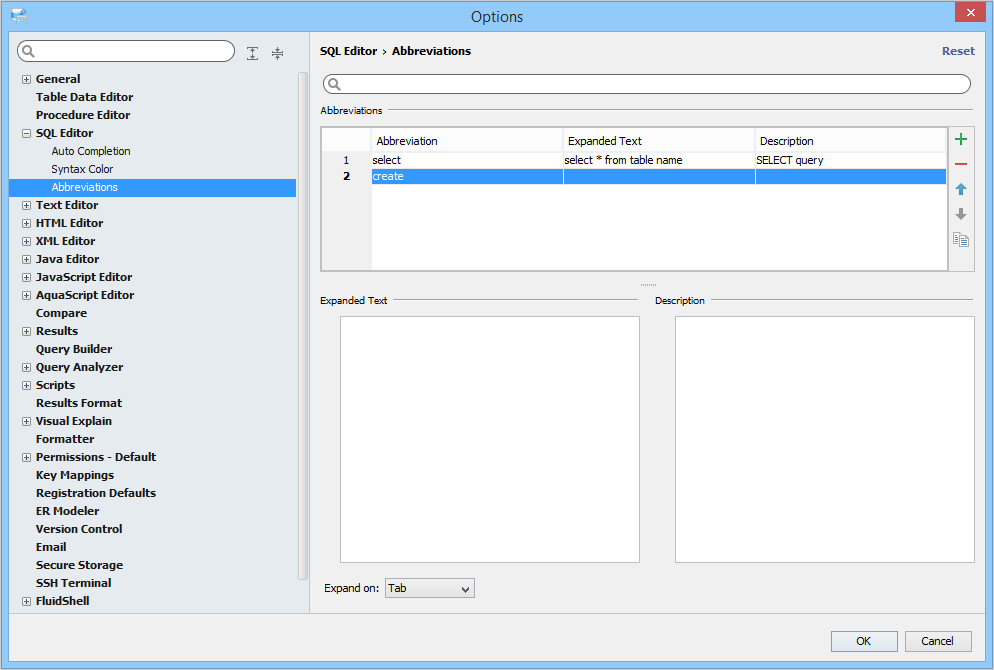Open Query Builder options
The image size is (994, 670).
click(74, 349)
